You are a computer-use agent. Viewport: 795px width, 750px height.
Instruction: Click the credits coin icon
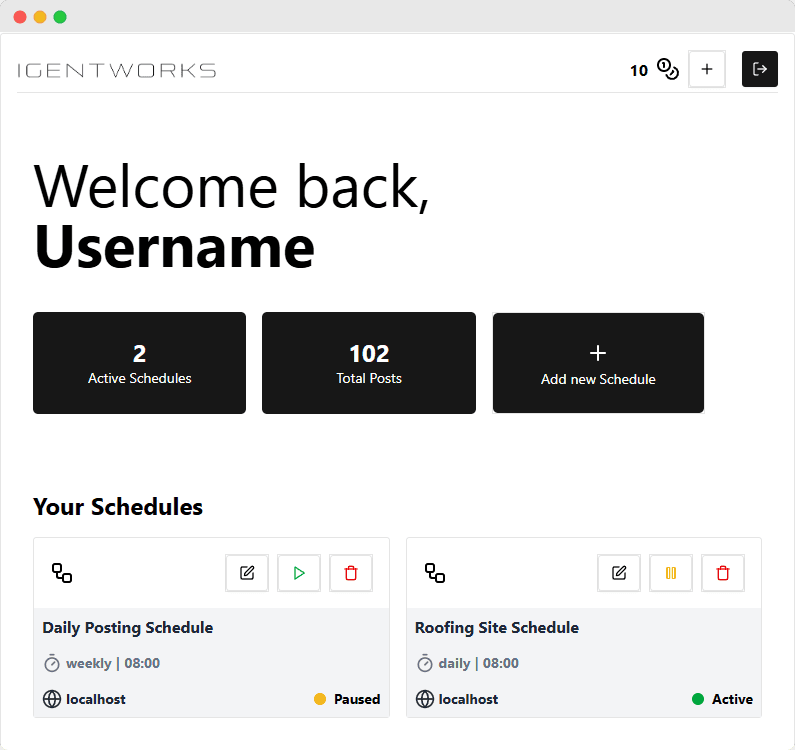click(668, 70)
